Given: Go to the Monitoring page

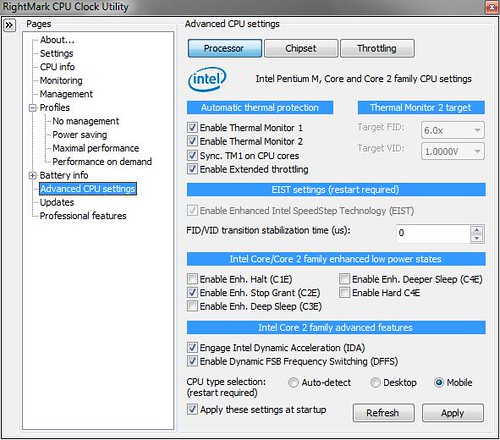Looking at the screenshot, I should 61,80.
